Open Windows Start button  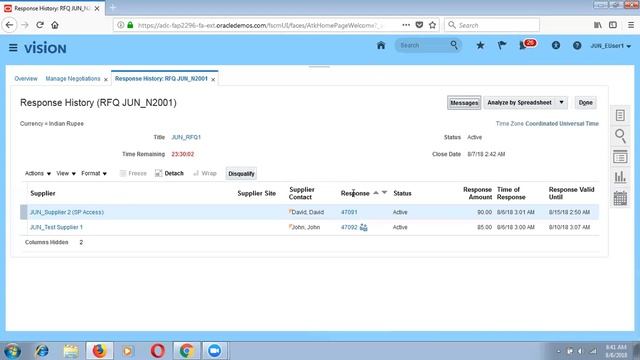point(12,351)
